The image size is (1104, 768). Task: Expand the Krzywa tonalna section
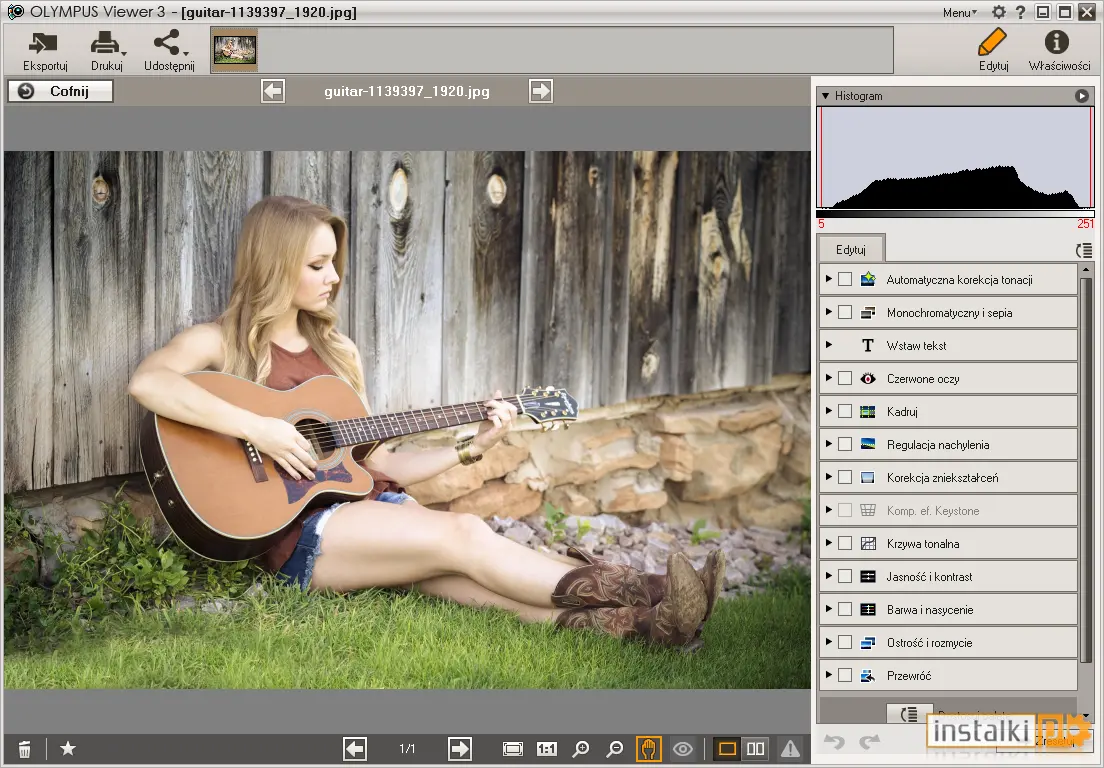pyautogui.click(x=829, y=543)
